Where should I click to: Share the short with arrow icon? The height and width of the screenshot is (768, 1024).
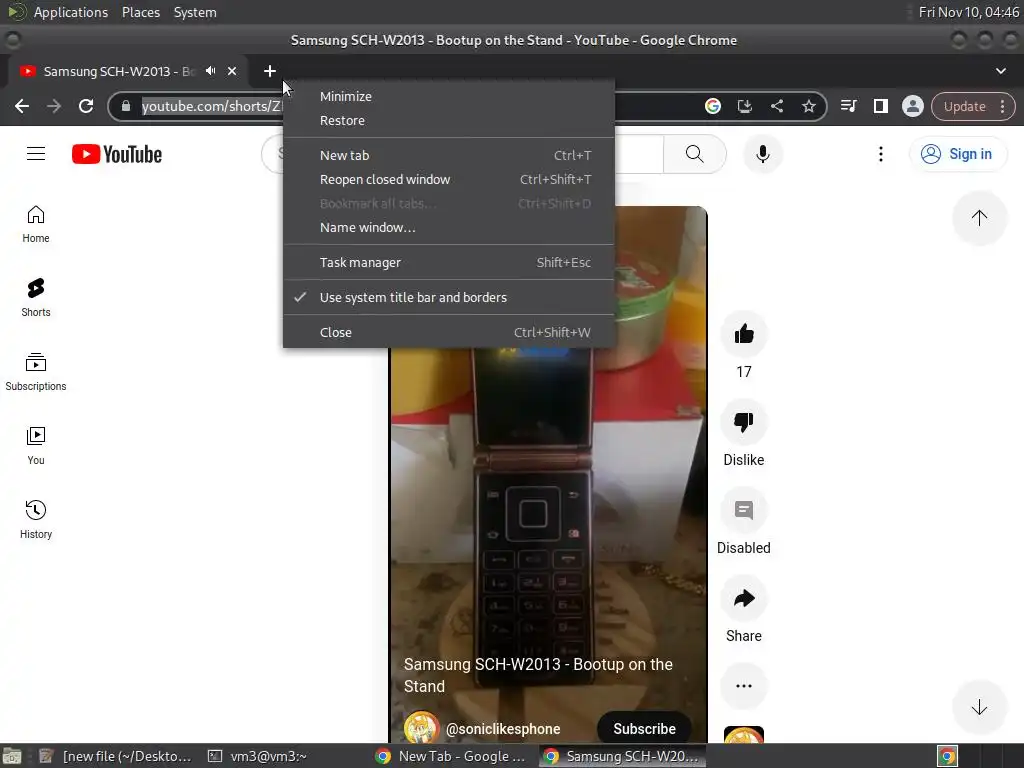coord(744,598)
